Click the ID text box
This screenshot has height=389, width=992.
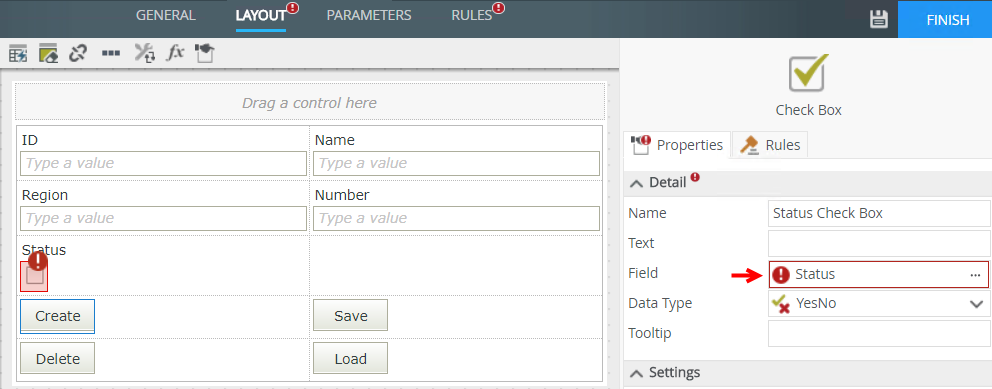click(x=163, y=163)
